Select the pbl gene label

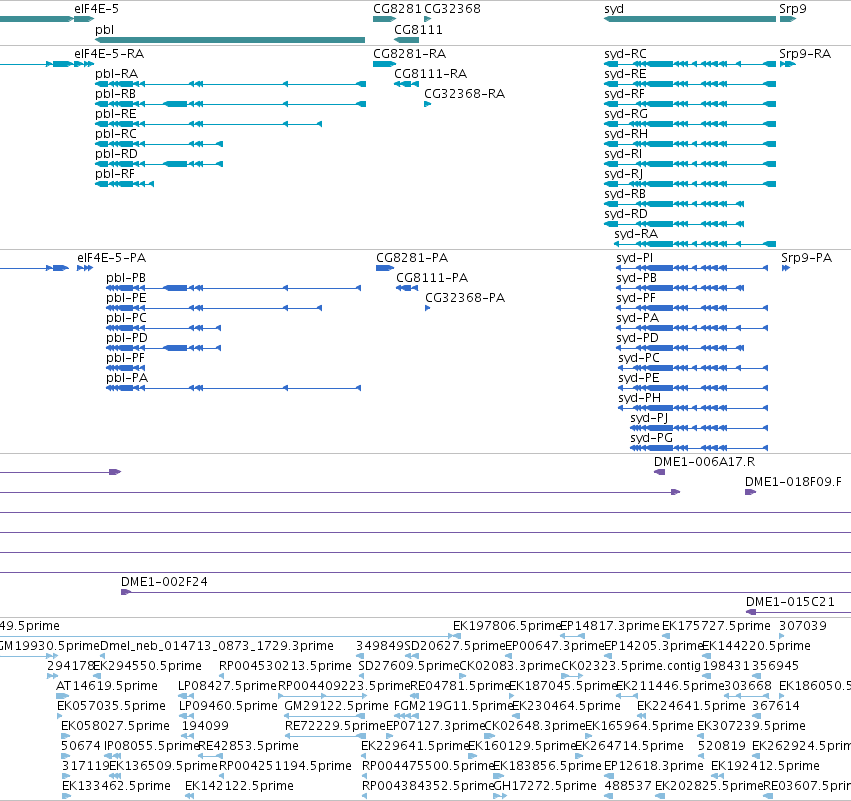point(104,30)
